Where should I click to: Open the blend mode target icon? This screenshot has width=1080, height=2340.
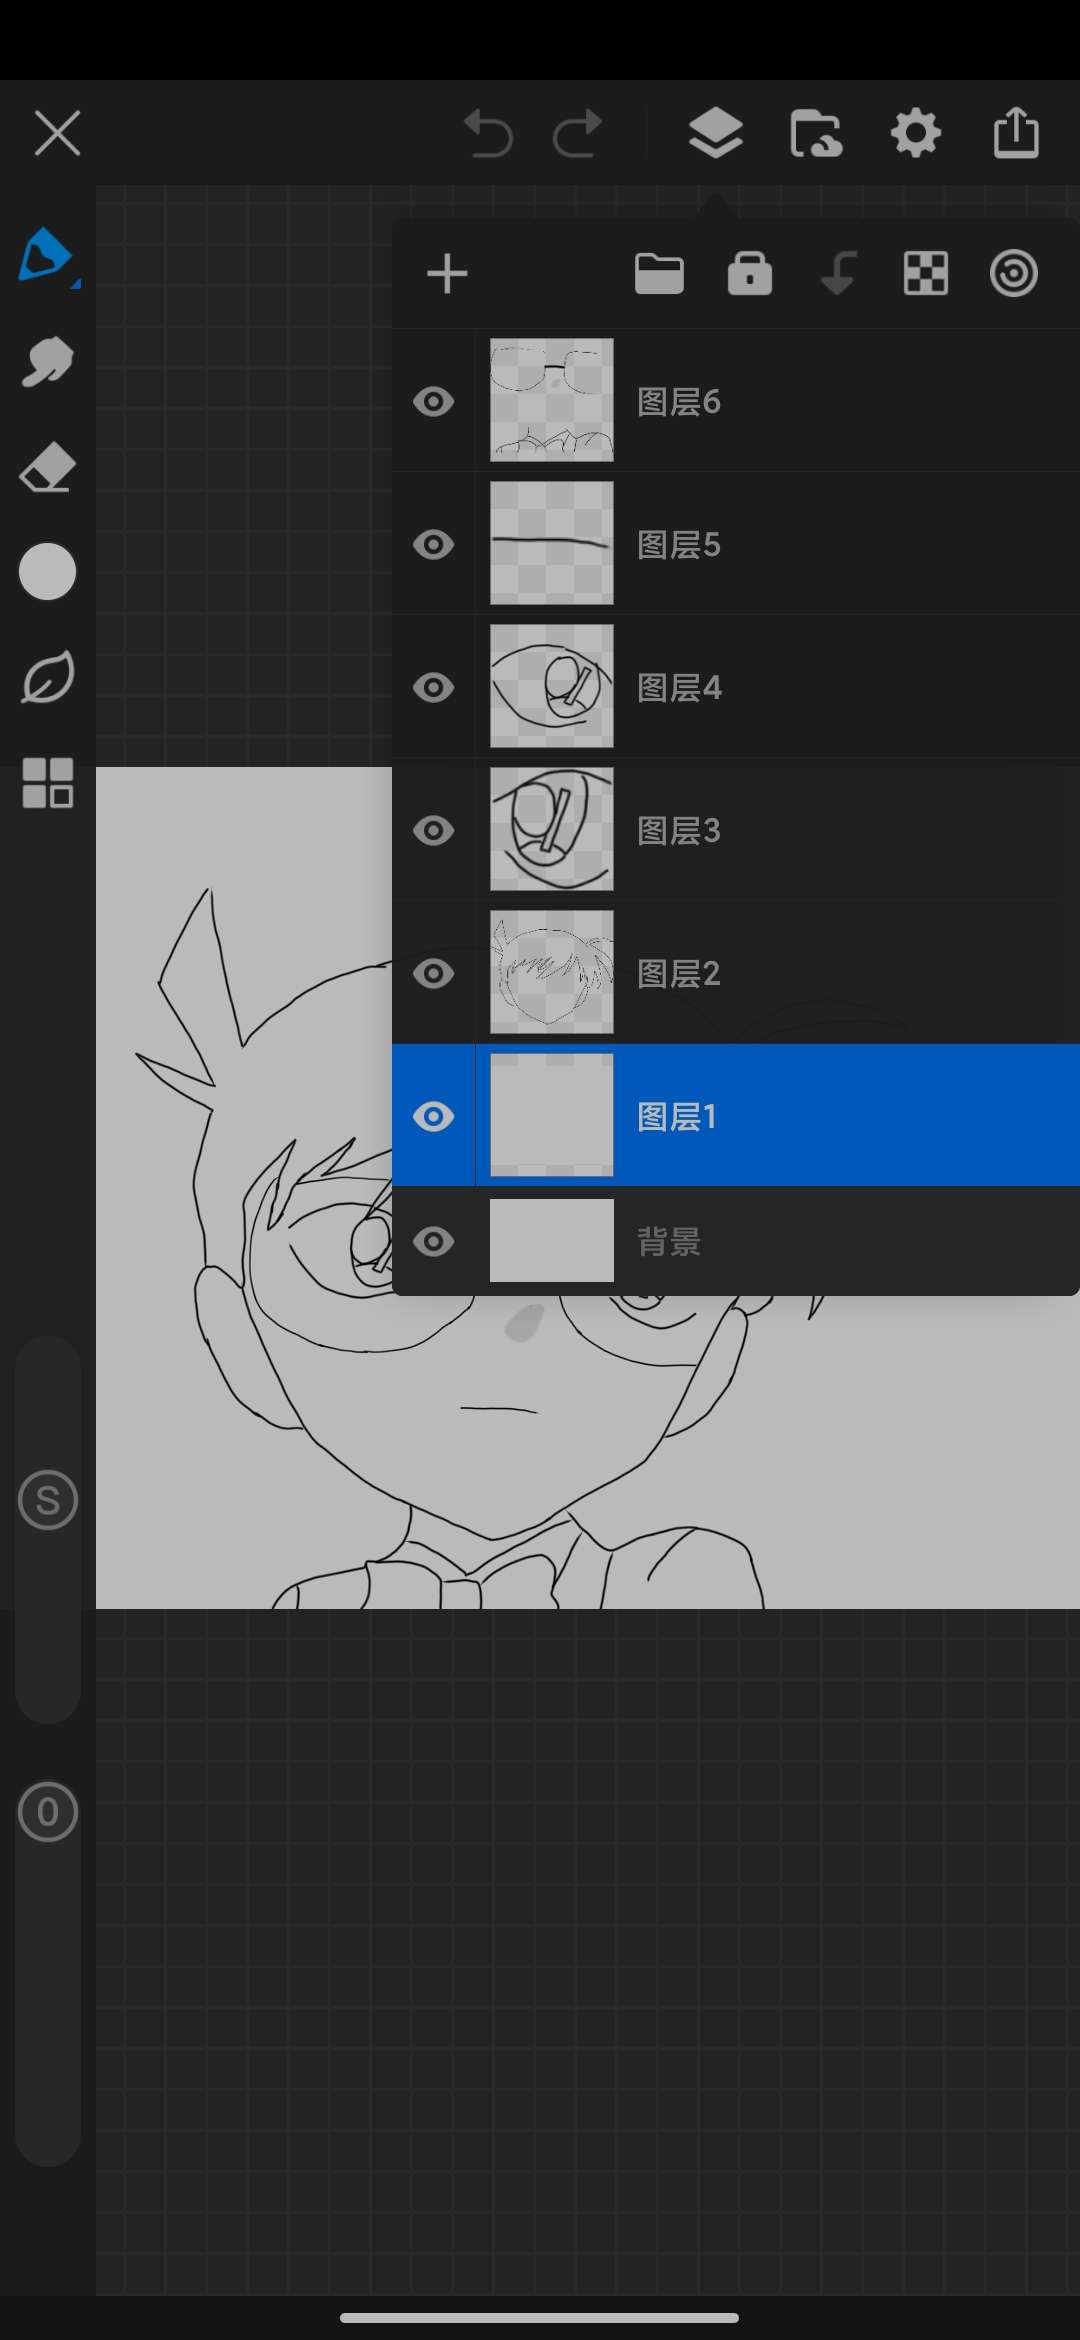[x=1014, y=274]
